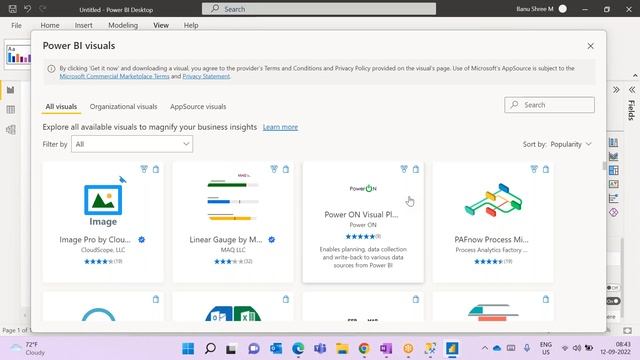Viewport: 640px width, 360px height.
Task: Click the blue certified badge next to Linear Gauge title
Action: click(x=271, y=240)
